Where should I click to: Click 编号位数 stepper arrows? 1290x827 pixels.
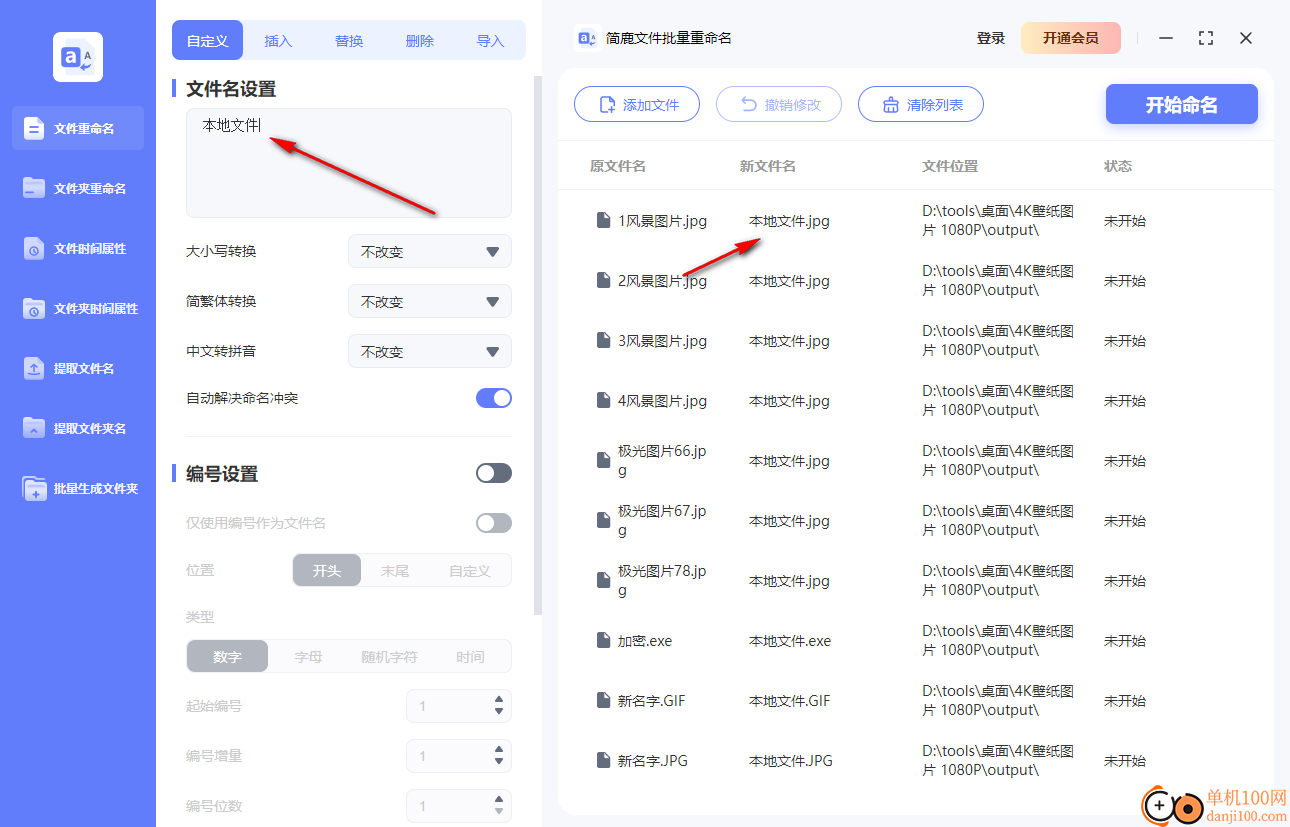tap(499, 806)
